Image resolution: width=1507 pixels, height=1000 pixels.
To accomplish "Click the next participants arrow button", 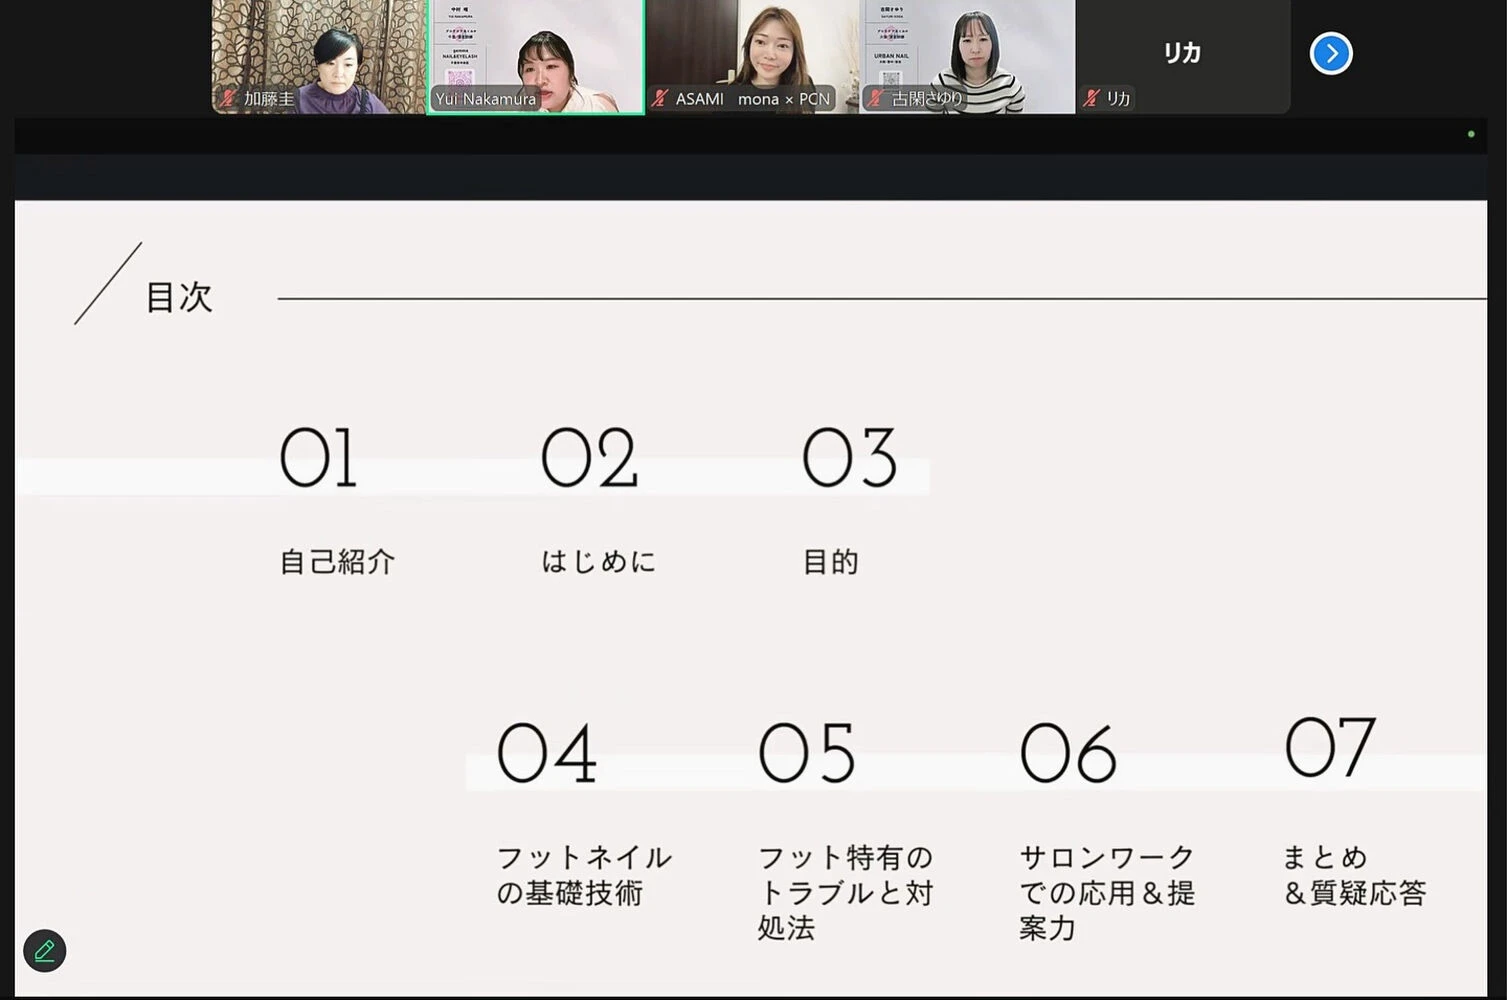I will [x=1331, y=54].
